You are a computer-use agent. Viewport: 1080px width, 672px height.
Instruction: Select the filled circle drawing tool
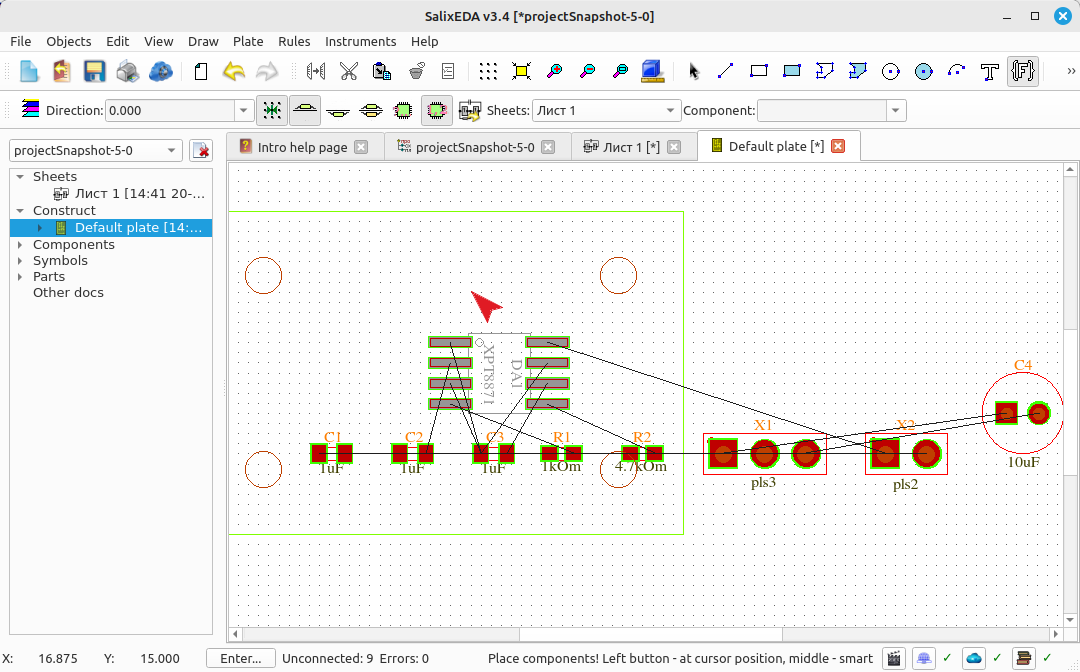point(924,71)
